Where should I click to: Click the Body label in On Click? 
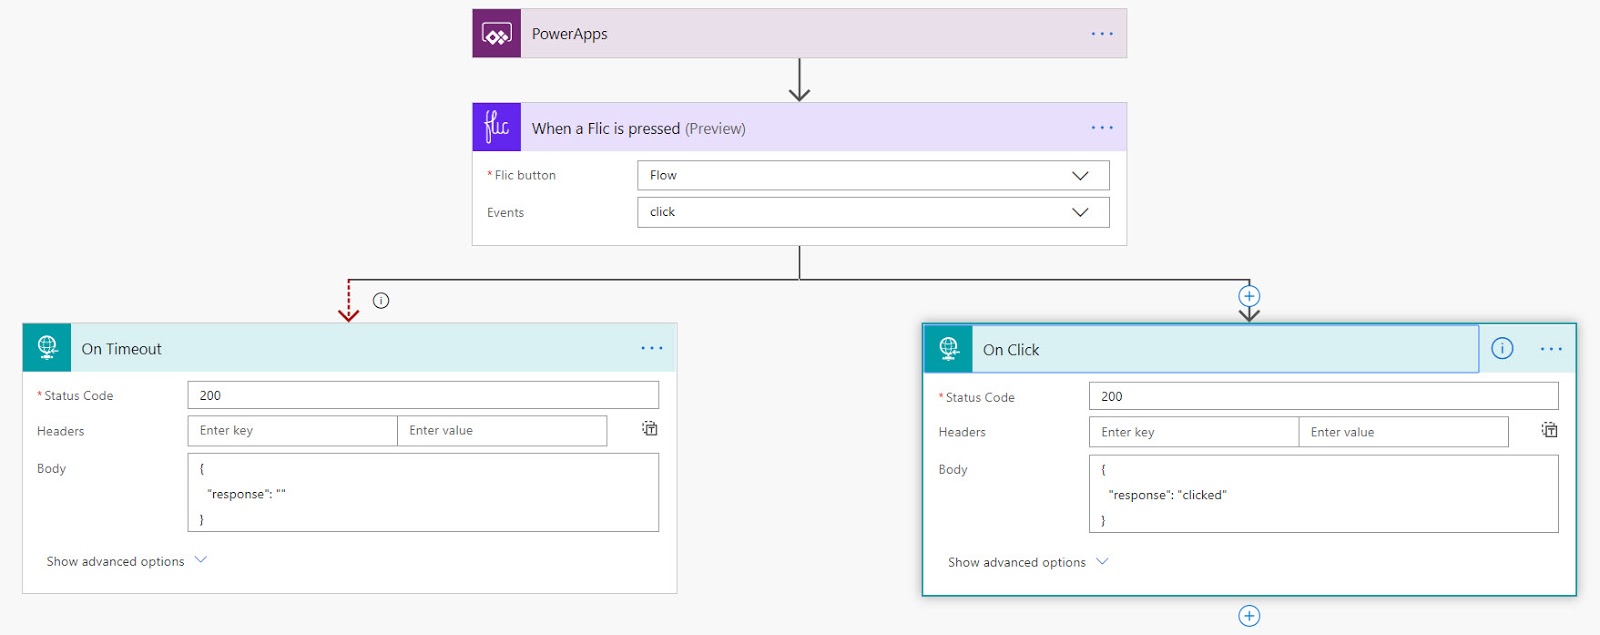point(953,469)
